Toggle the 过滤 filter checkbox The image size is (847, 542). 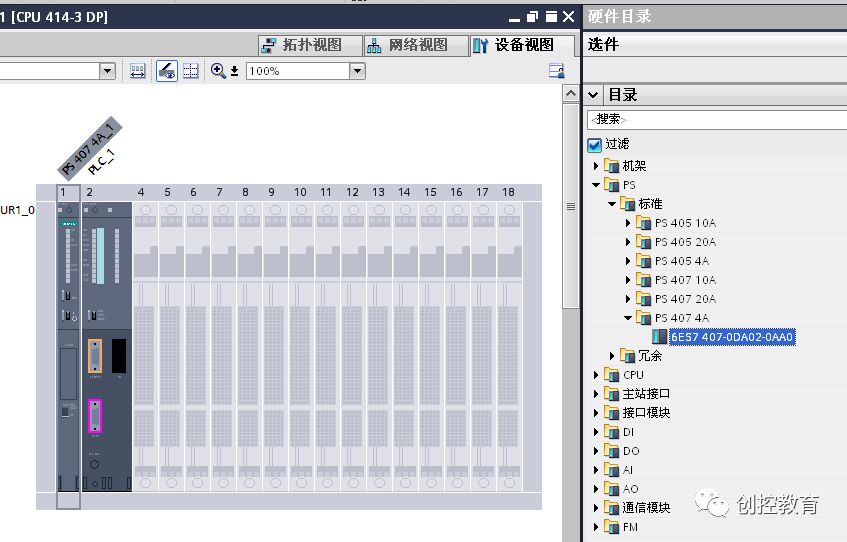[594, 144]
